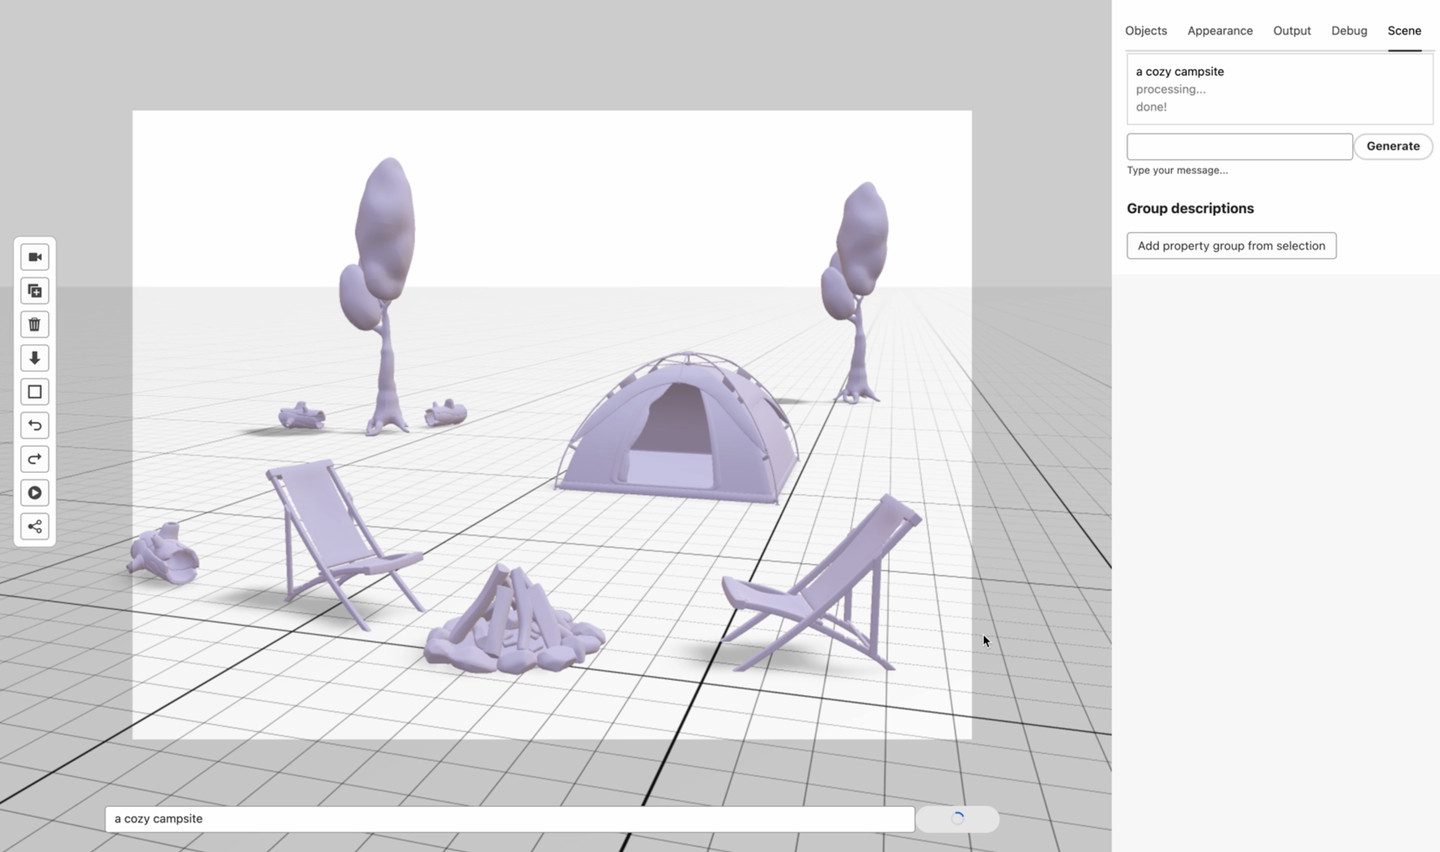Click the duplicate object icon
This screenshot has width=1440, height=852.
pos(35,291)
